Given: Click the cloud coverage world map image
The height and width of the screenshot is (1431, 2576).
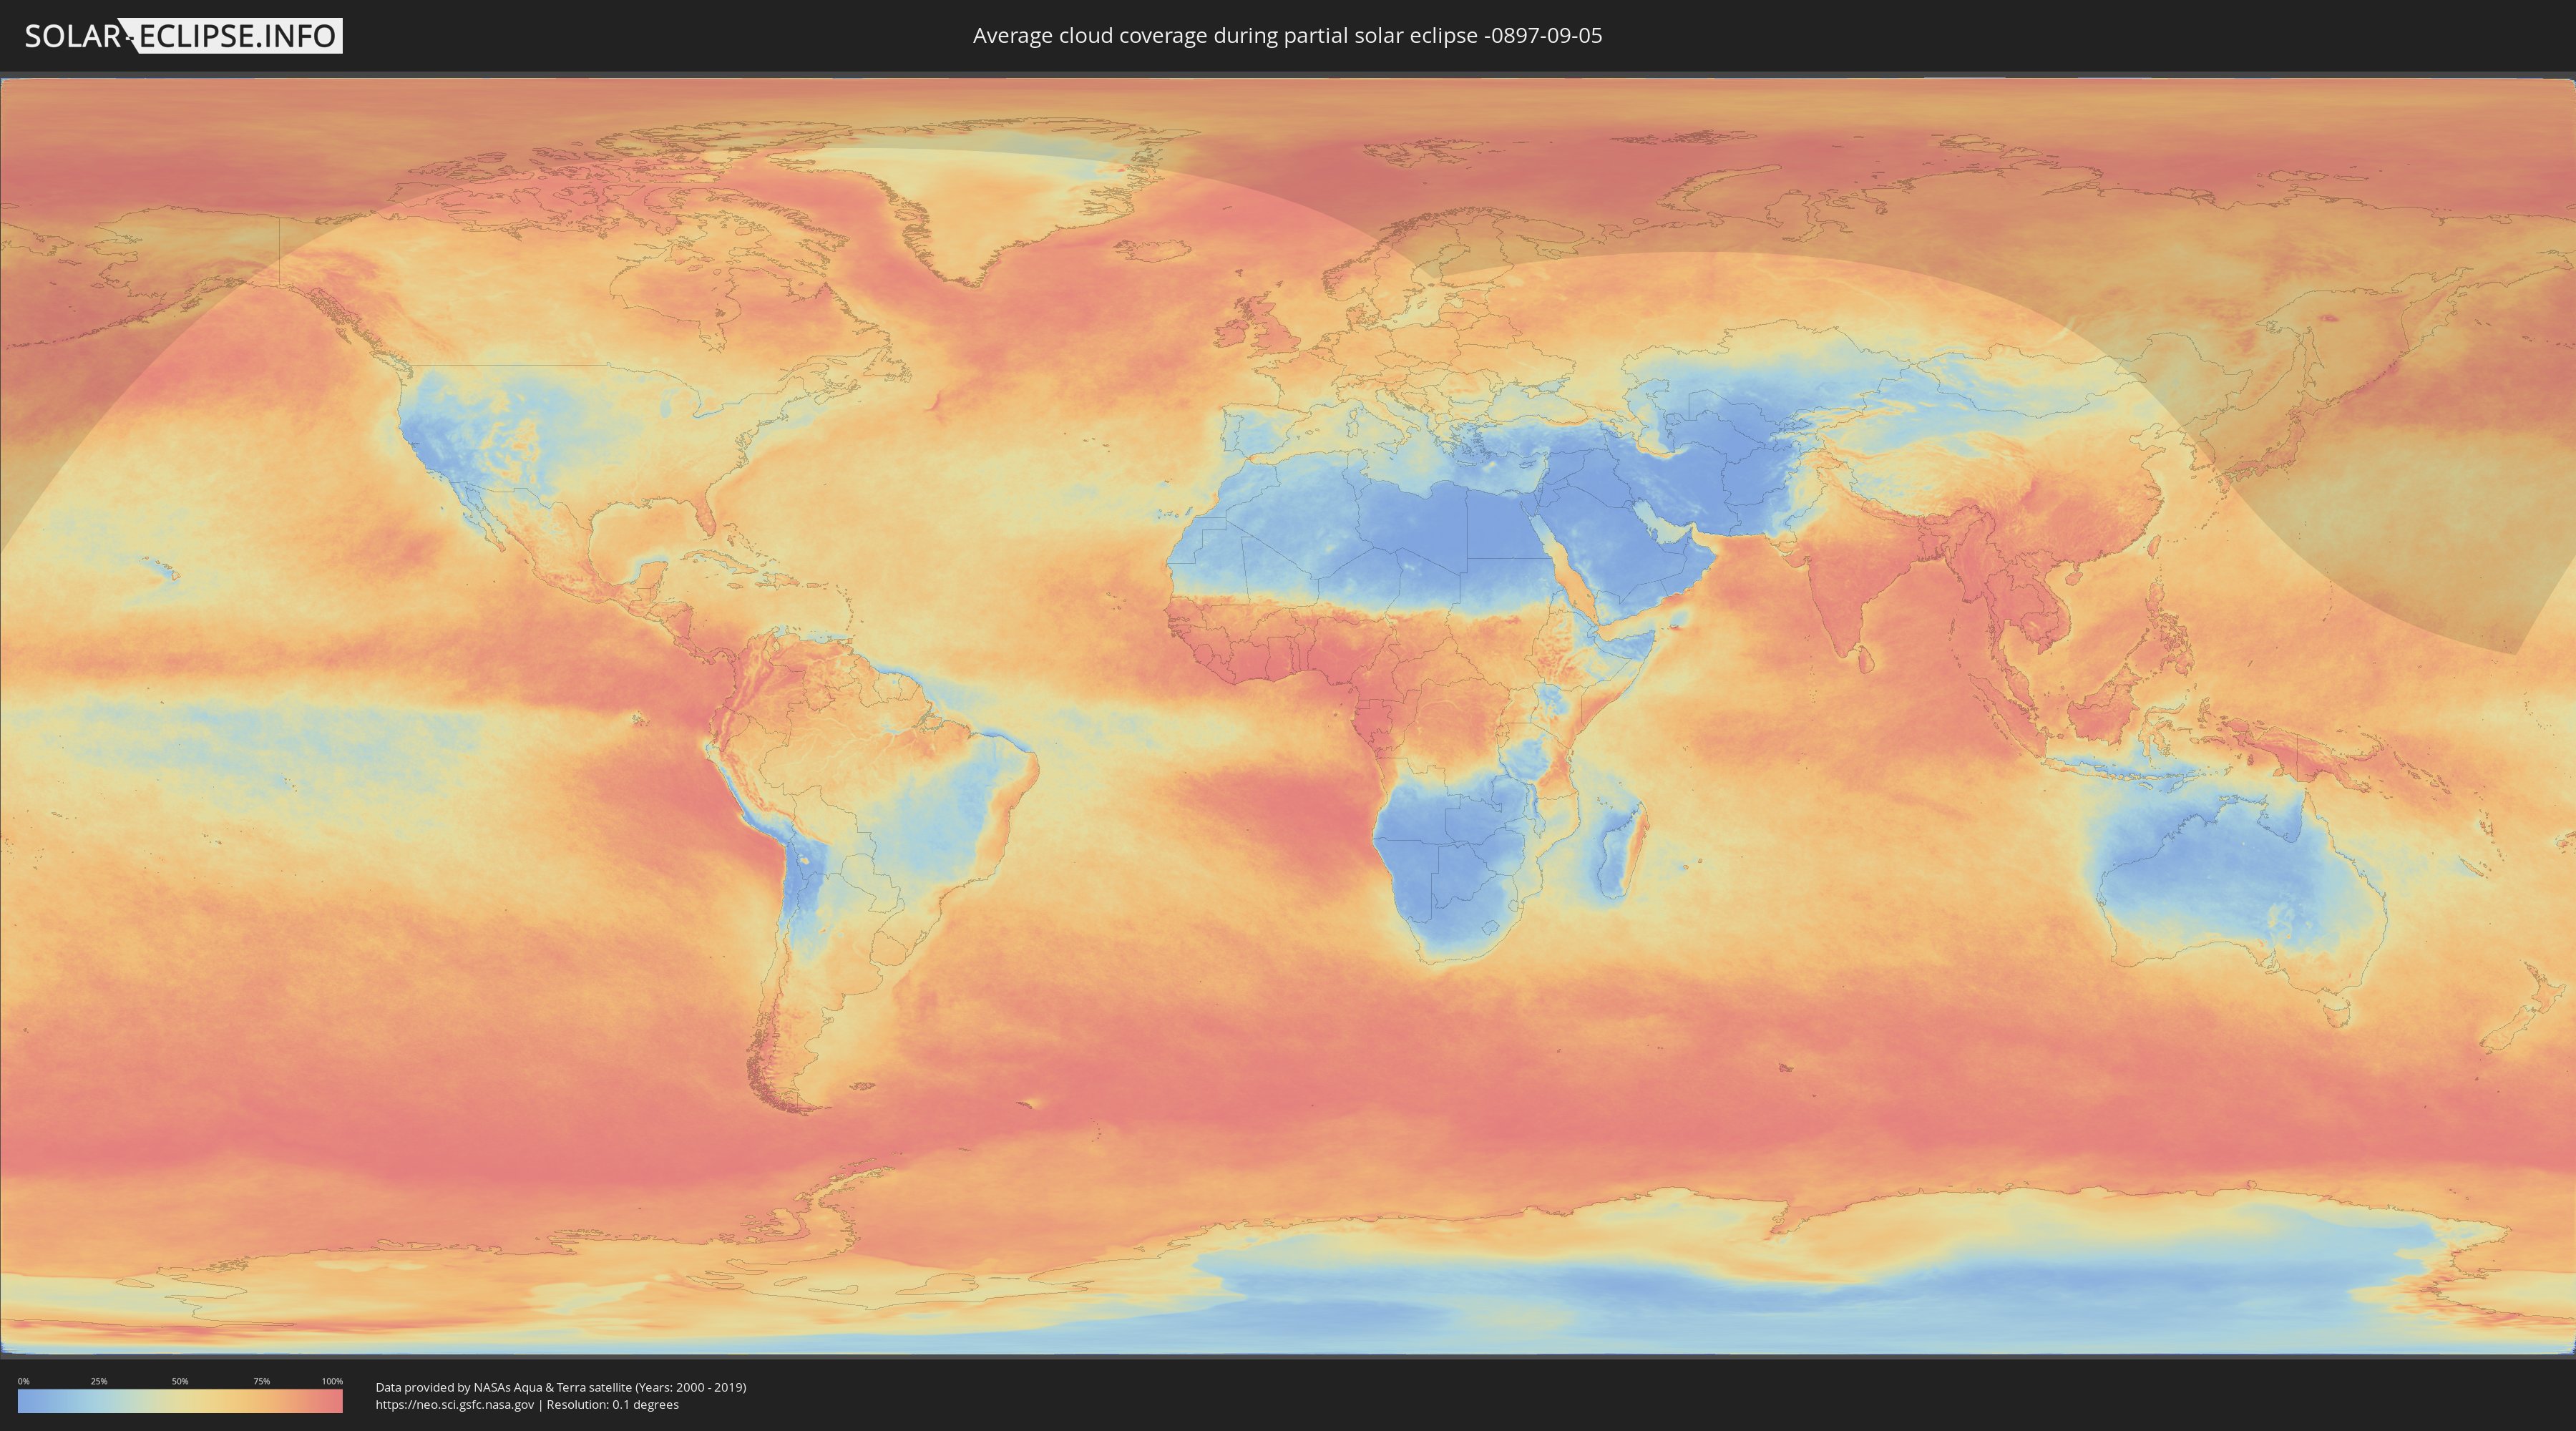Looking at the screenshot, I should click(x=1288, y=716).
